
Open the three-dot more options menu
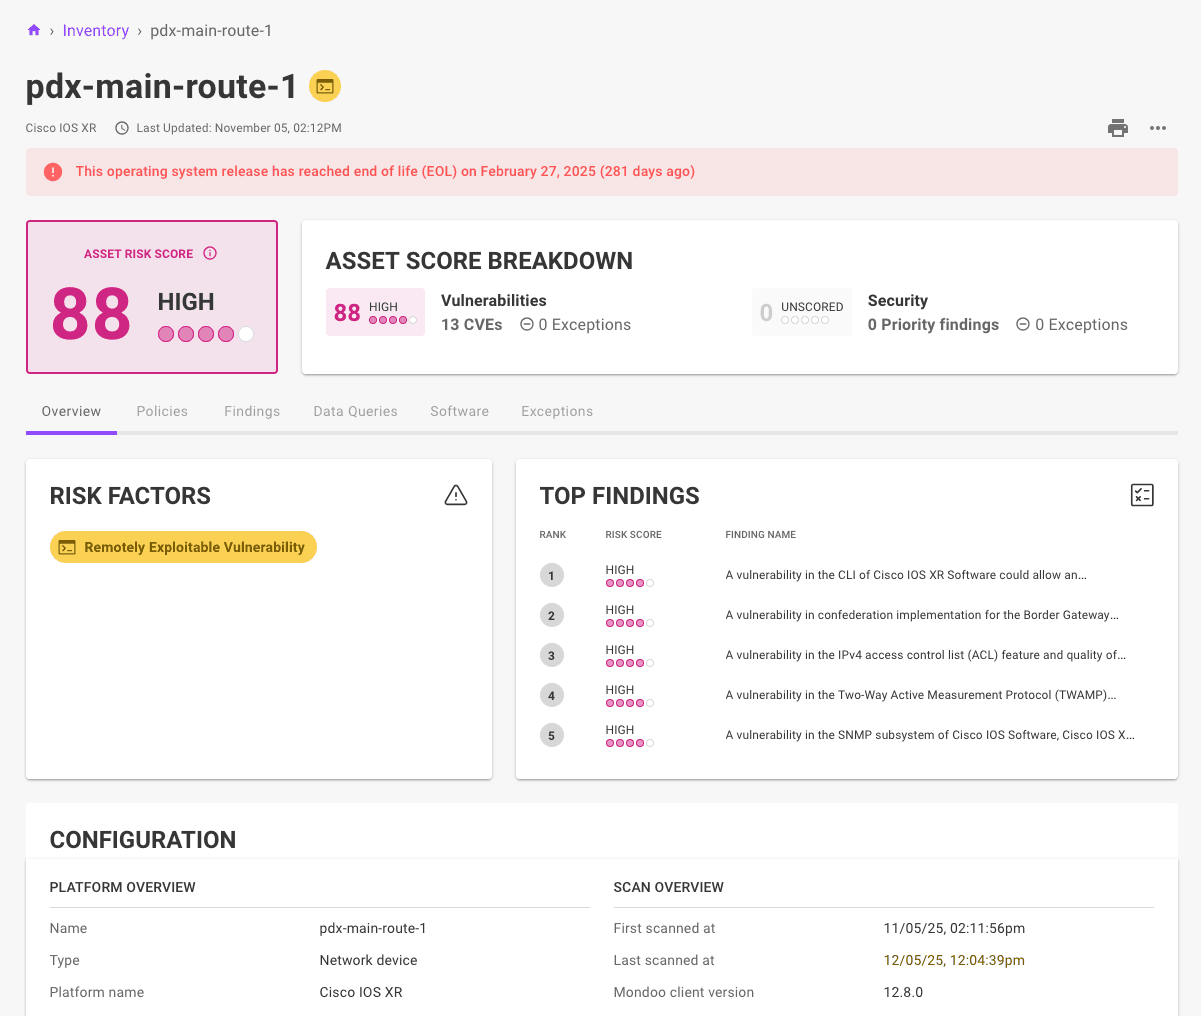(x=1158, y=128)
